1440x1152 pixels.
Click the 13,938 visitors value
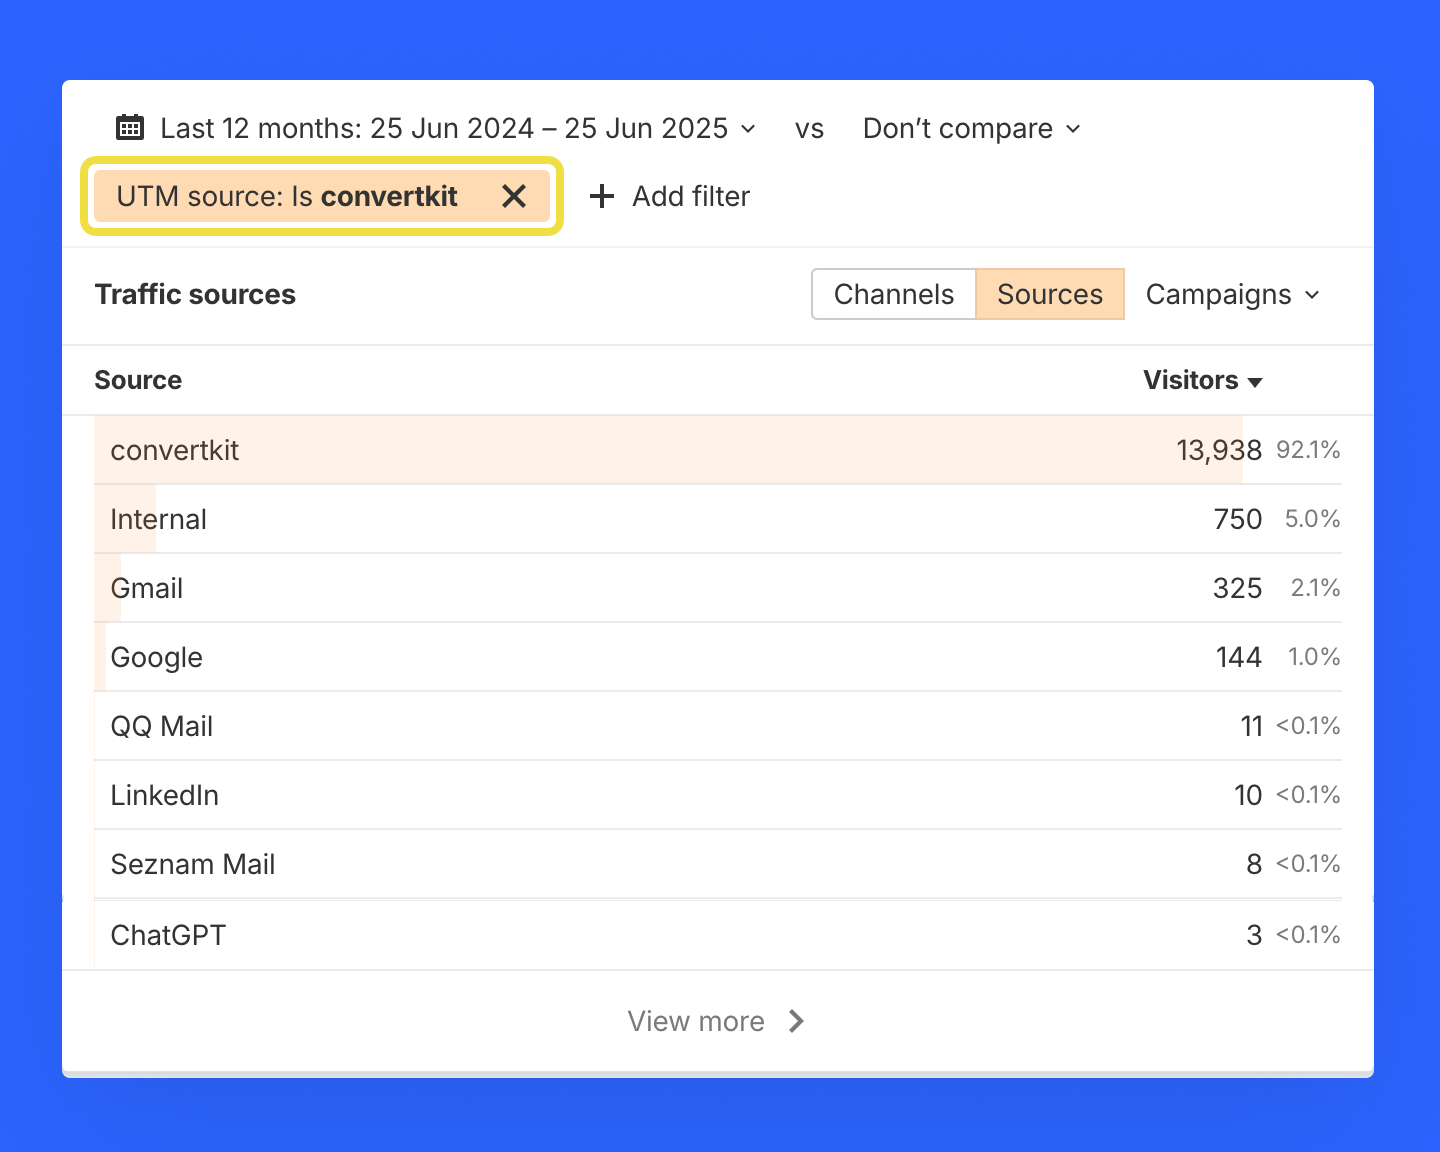pyautogui.click(x=1219, y=450)
